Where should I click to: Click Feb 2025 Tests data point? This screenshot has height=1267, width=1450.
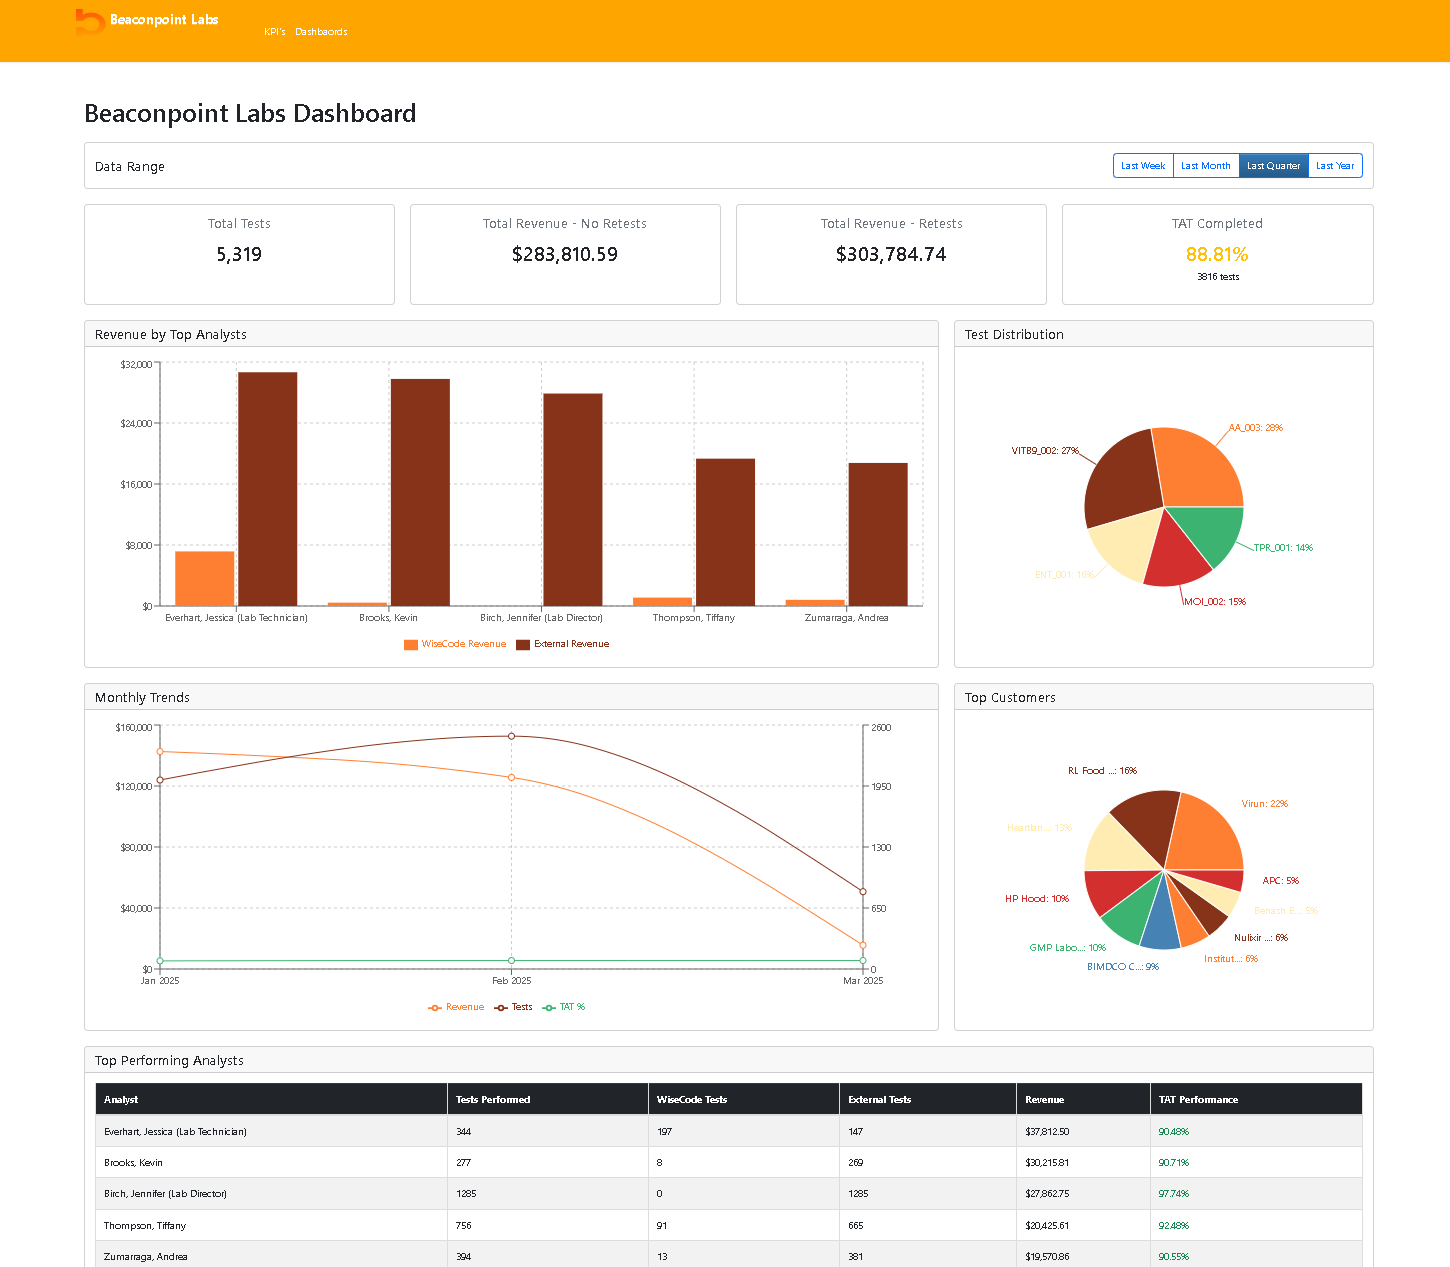click(512, 736)
